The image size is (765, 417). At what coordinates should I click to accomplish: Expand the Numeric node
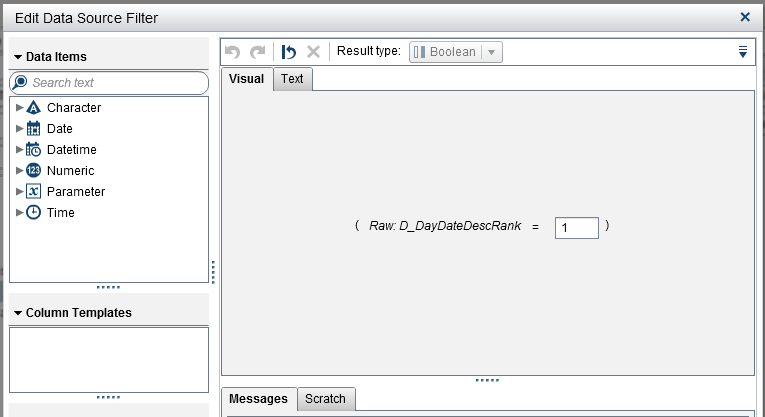pyautogui.click(x=20, y=170)
